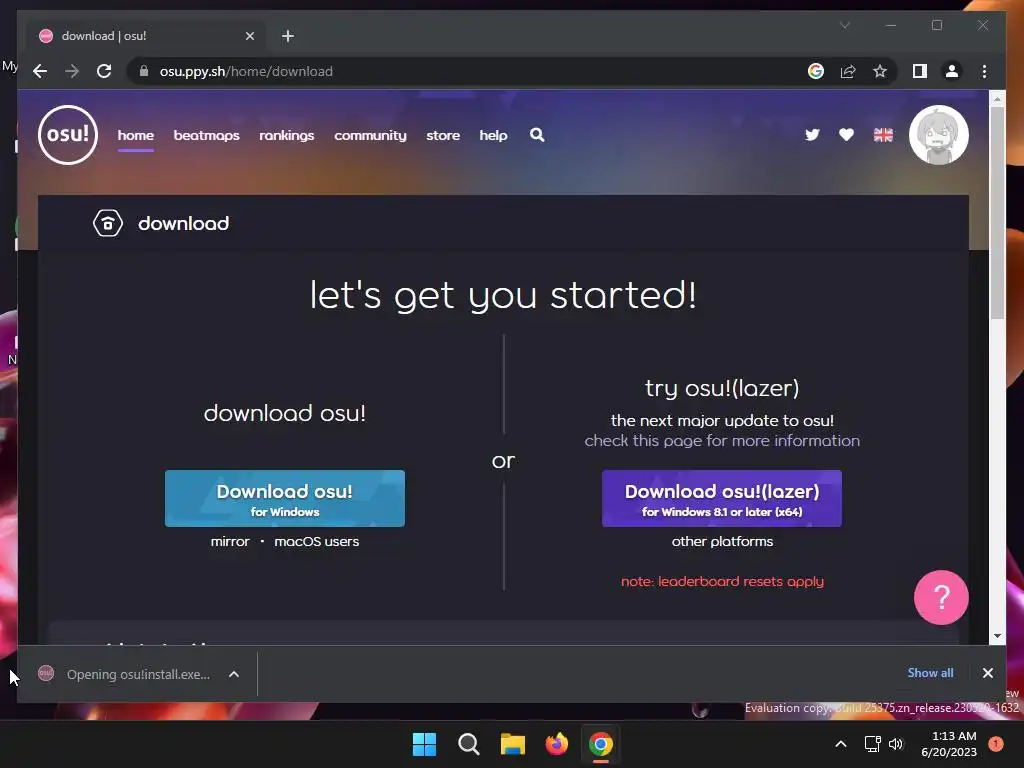Click the osu! logo in site header

pyautogui.click(x=68, y=135)
